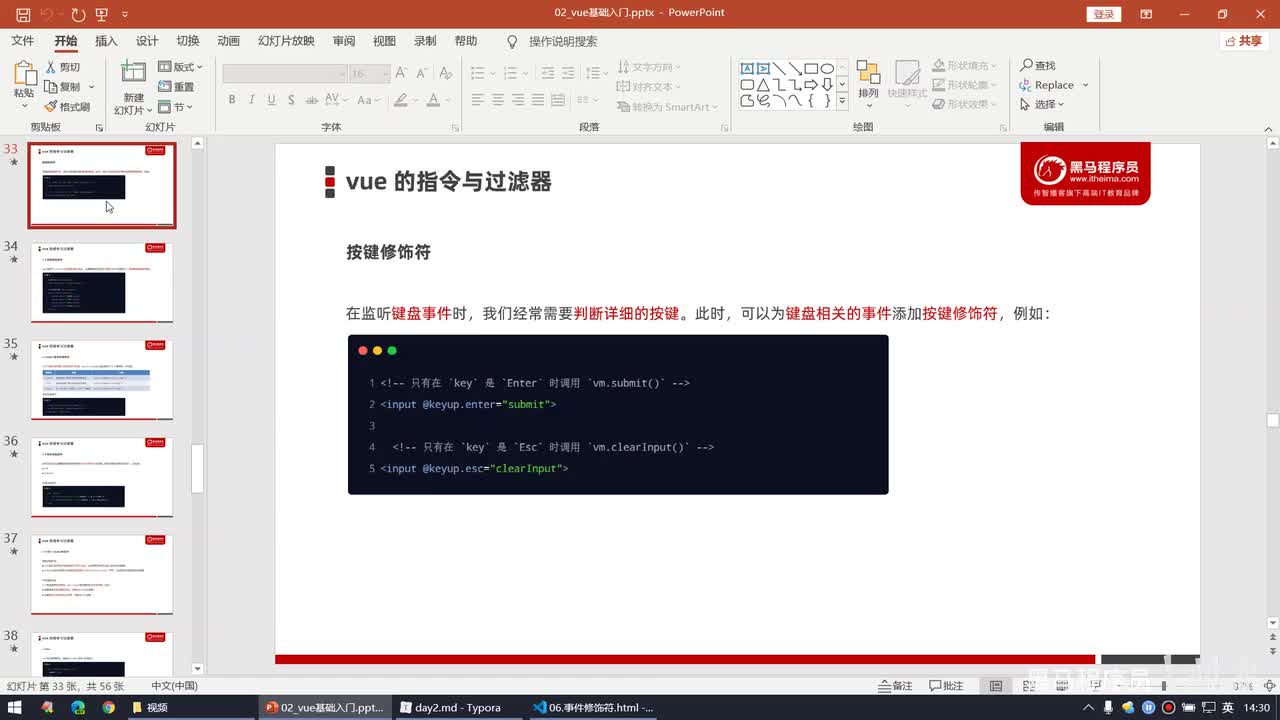
Task: Open the Transitions (切换) tab
Action: (188, 41)
